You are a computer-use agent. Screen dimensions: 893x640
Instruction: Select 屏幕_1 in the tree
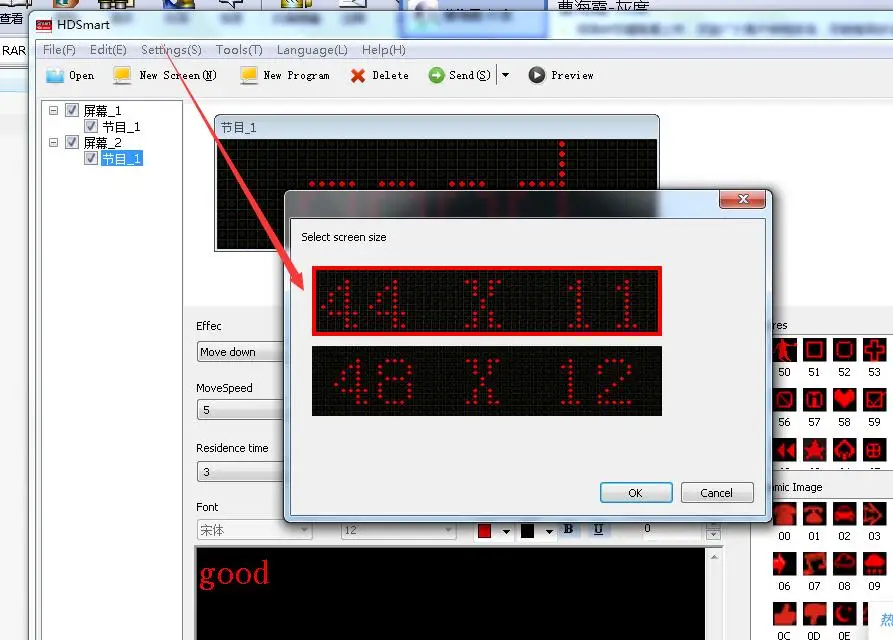click(103, 110)
